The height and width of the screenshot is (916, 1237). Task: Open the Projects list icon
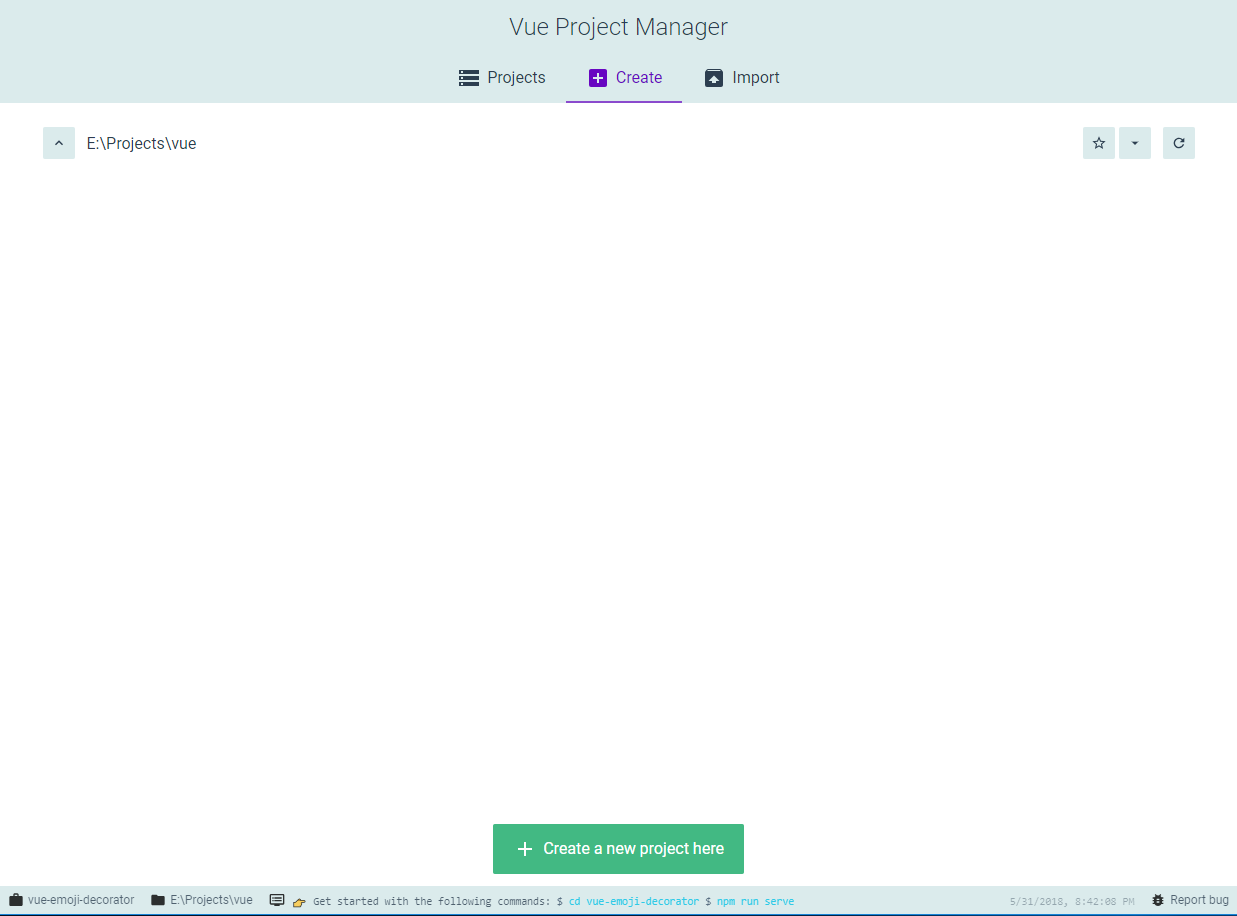[x=468, y=77]
